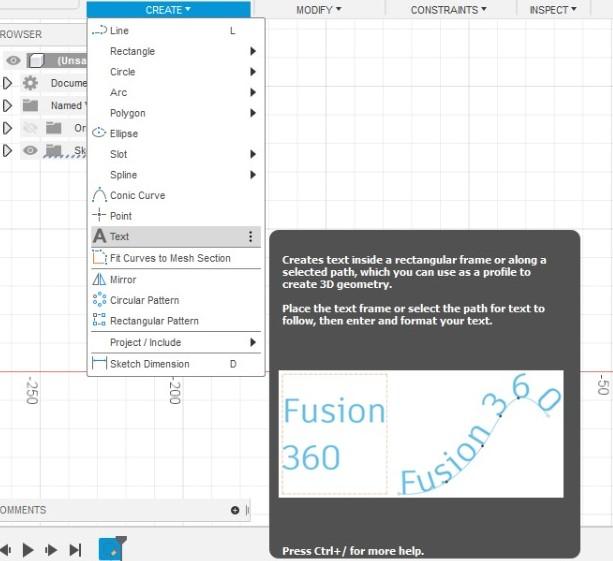Click the Document Settings gear icon
This screenshot has width=613, height=561.
pyautogui.click(x=30, y=83)
